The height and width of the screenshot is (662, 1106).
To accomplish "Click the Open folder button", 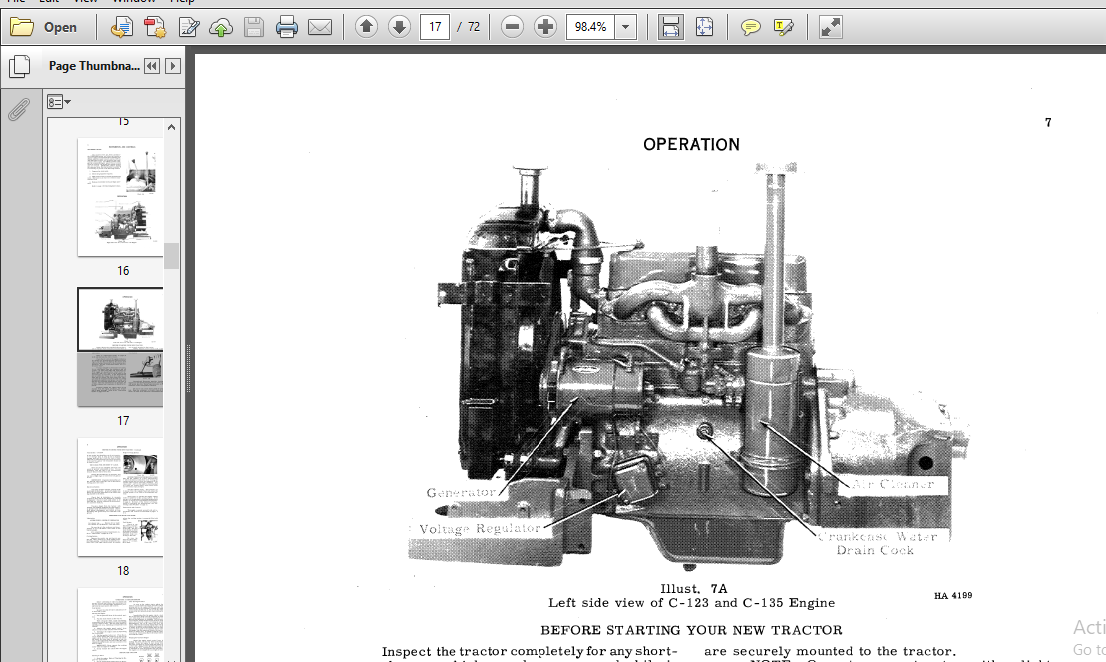I will [44, 27].
